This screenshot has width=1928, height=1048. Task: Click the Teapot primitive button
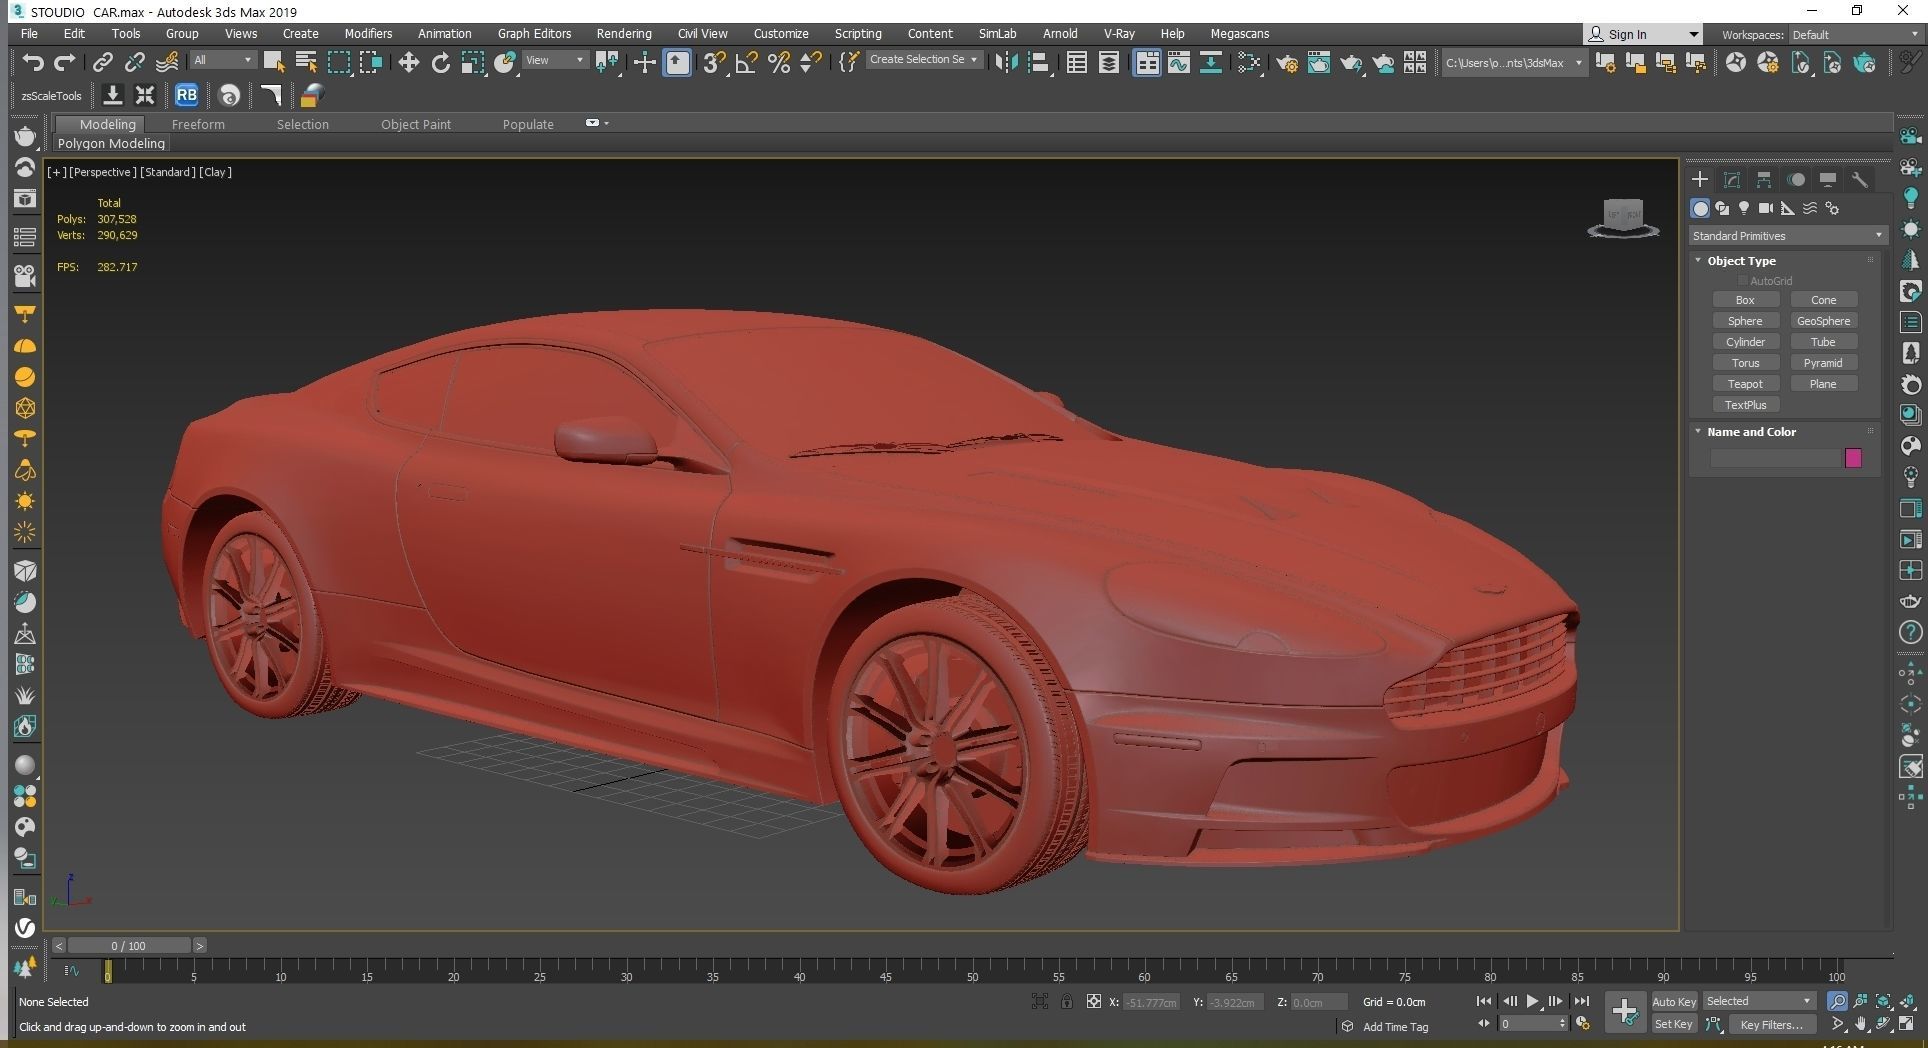tap(1745, 384)
